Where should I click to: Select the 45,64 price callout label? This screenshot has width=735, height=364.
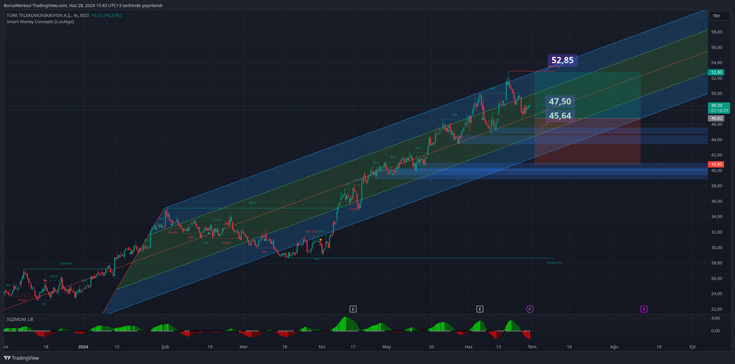(560, 115)
